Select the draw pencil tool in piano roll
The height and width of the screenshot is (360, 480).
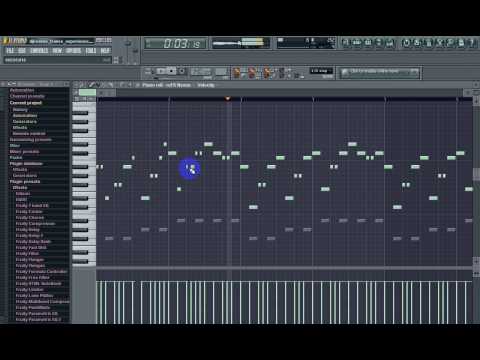click(91, 85)
